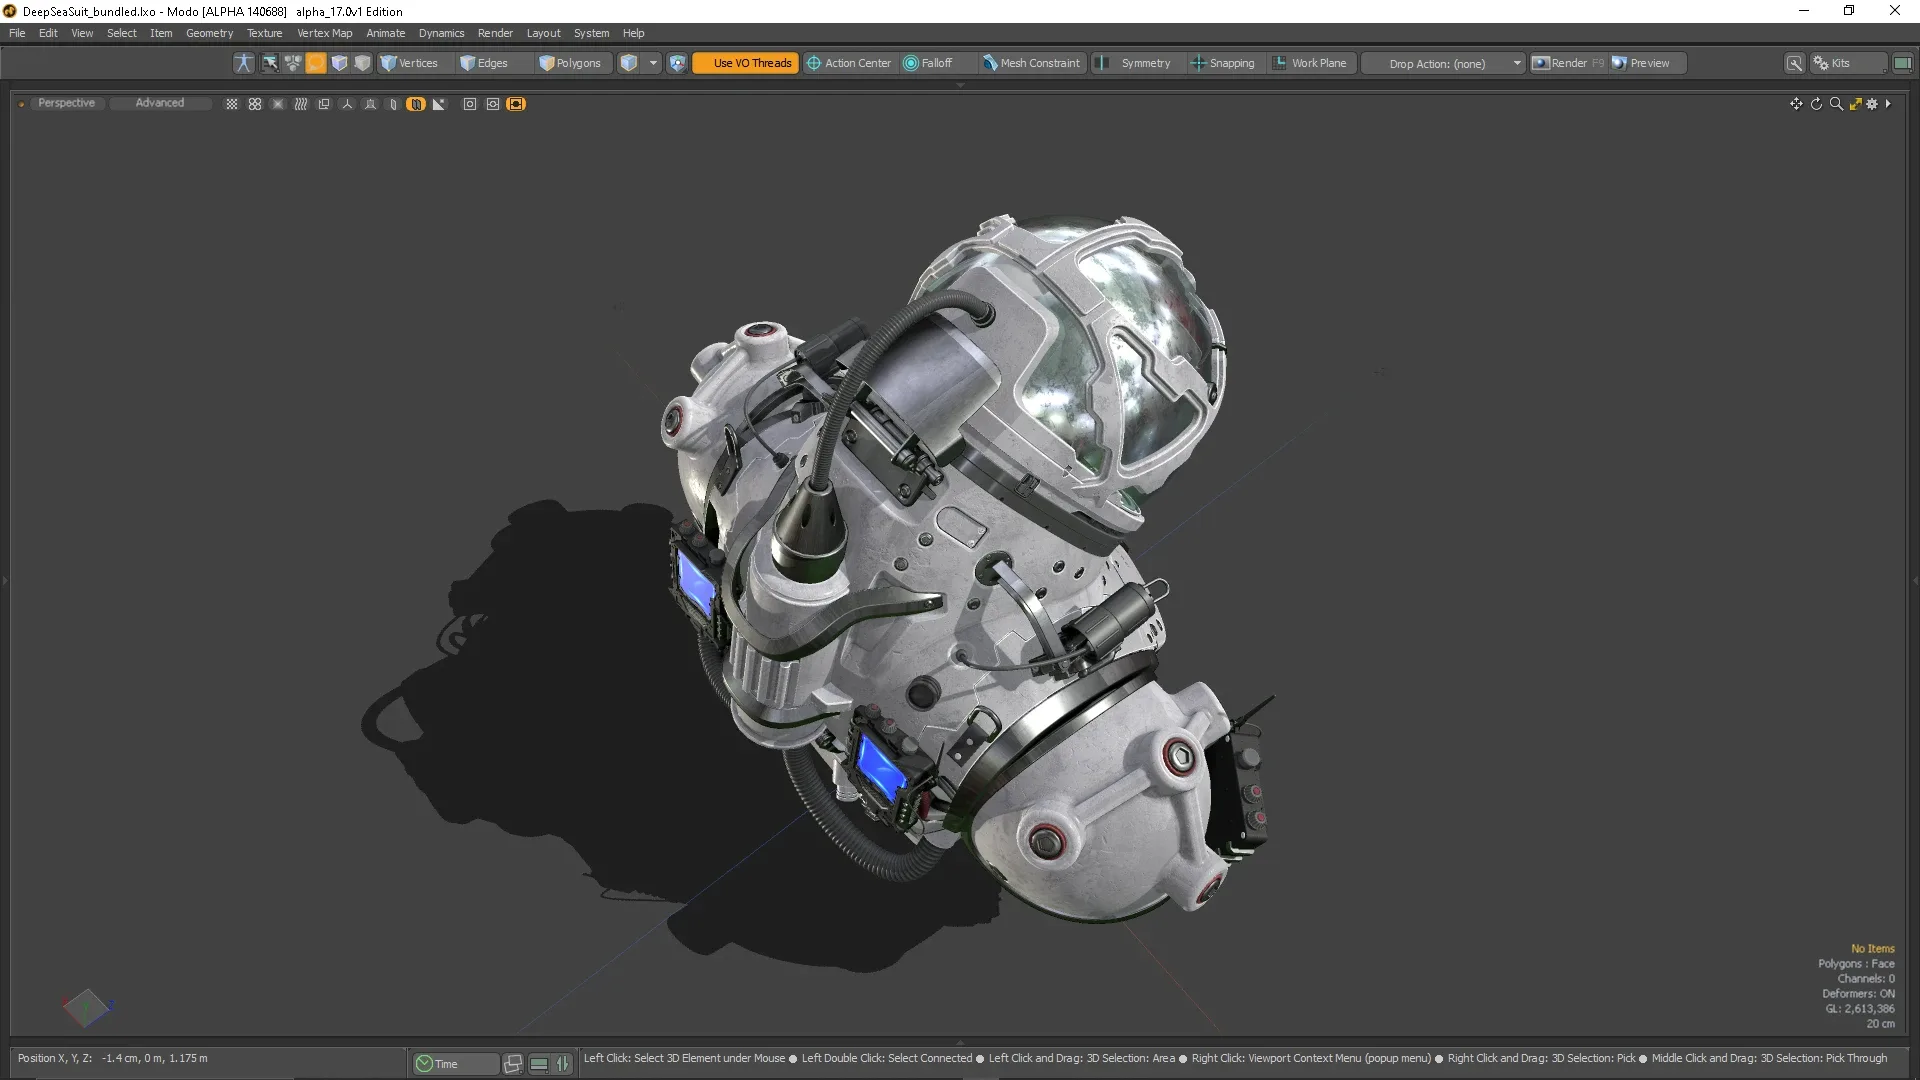The image size is (1920, 1080).
Task: Open the search icon left of Kits
Action: point(1795,63)
